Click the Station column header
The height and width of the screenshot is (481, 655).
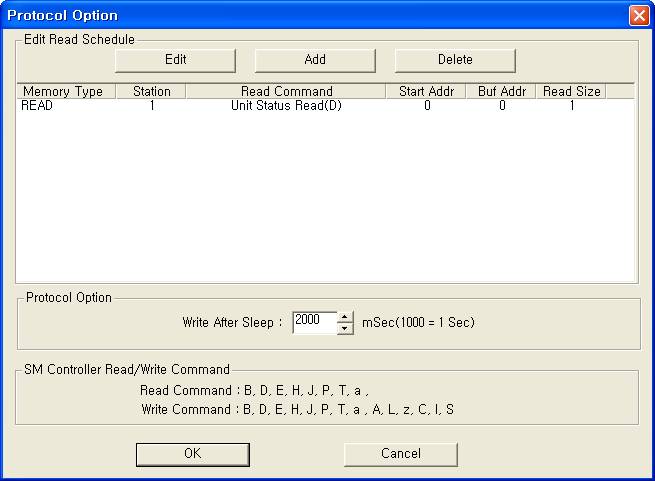point(151,91)
